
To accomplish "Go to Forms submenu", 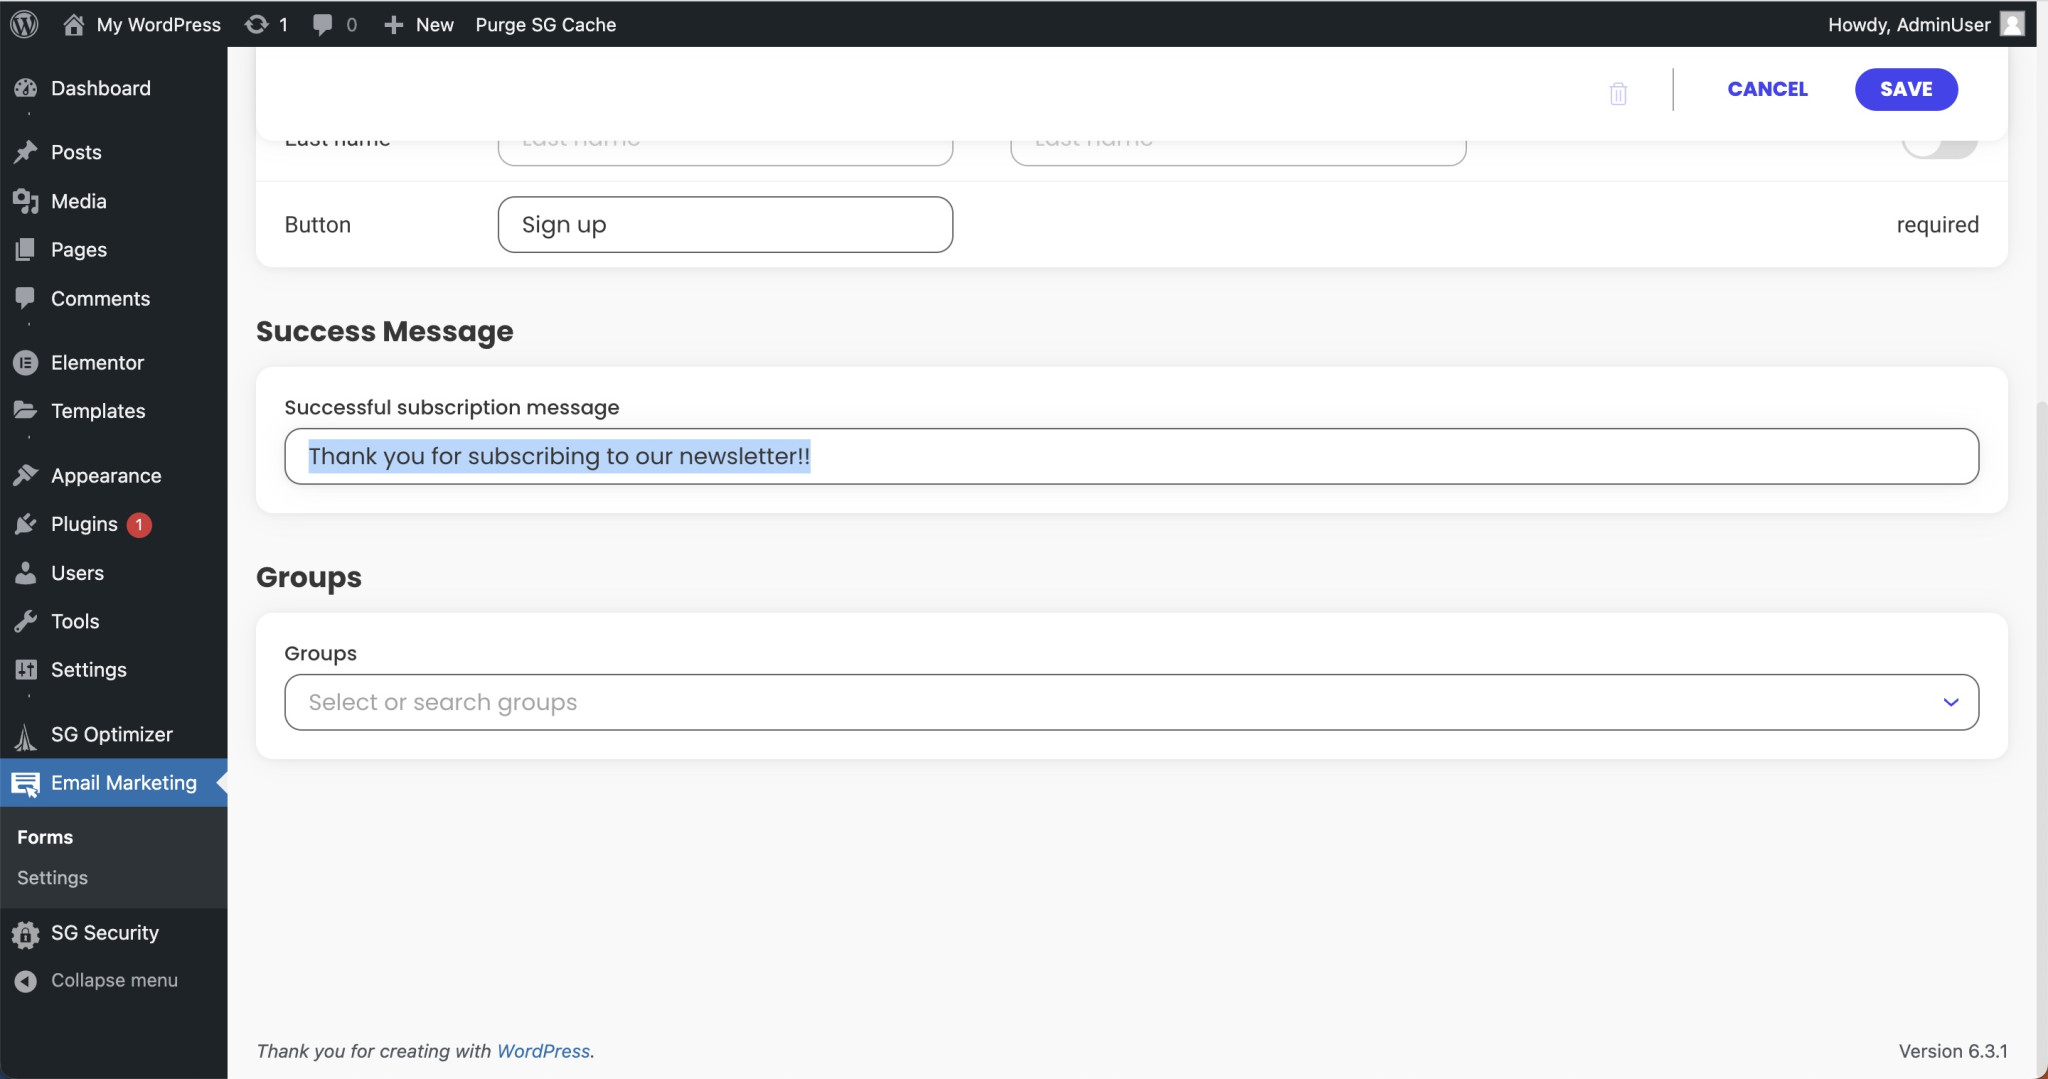I will [x=45, y=837].
